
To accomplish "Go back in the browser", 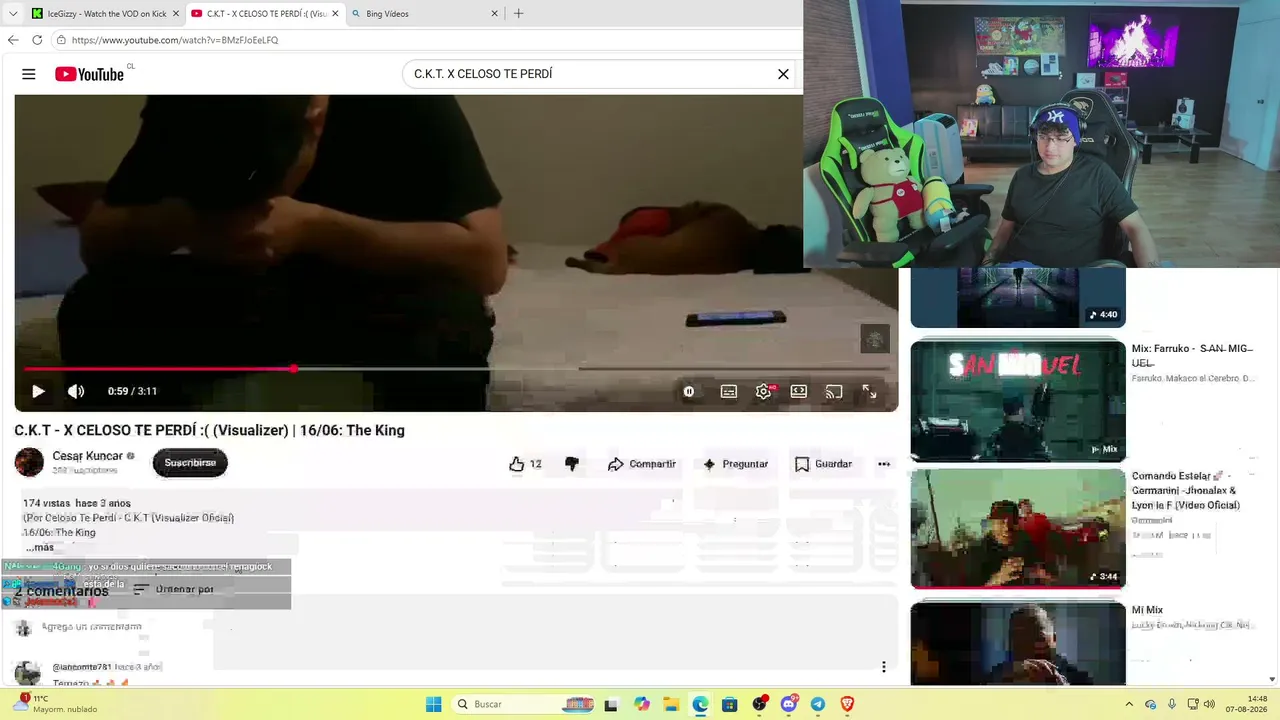I will coord(13,40).
